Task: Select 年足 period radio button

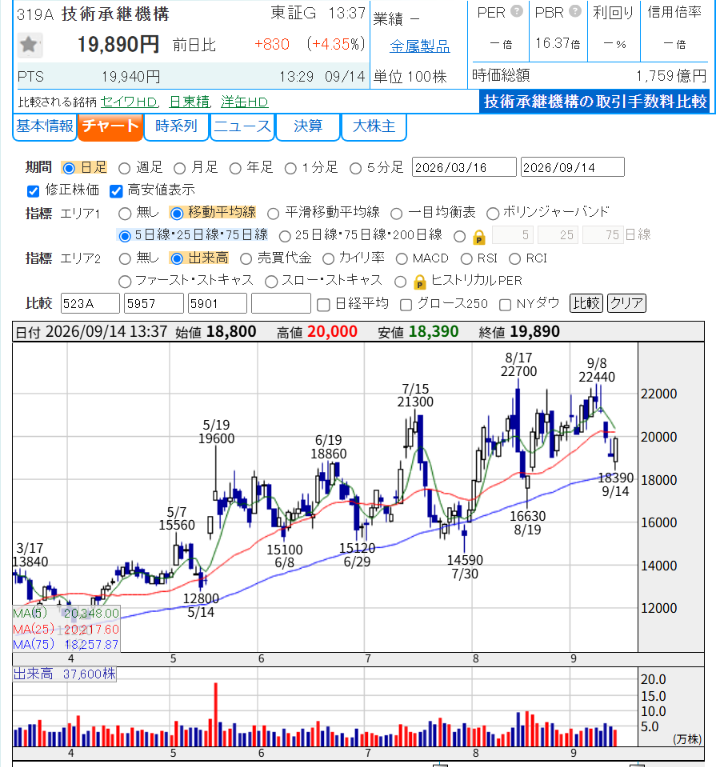Action: [235, 169]
